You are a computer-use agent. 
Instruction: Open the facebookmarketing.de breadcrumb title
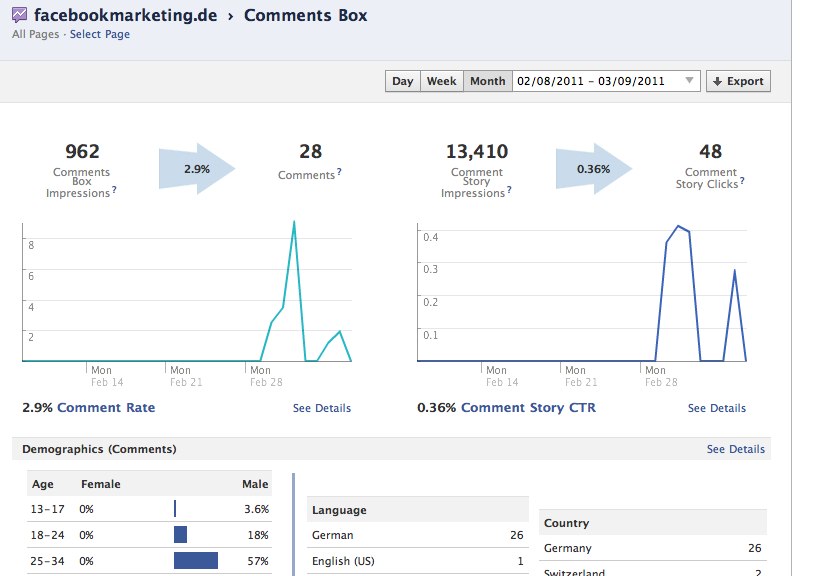tap(126, 15)
